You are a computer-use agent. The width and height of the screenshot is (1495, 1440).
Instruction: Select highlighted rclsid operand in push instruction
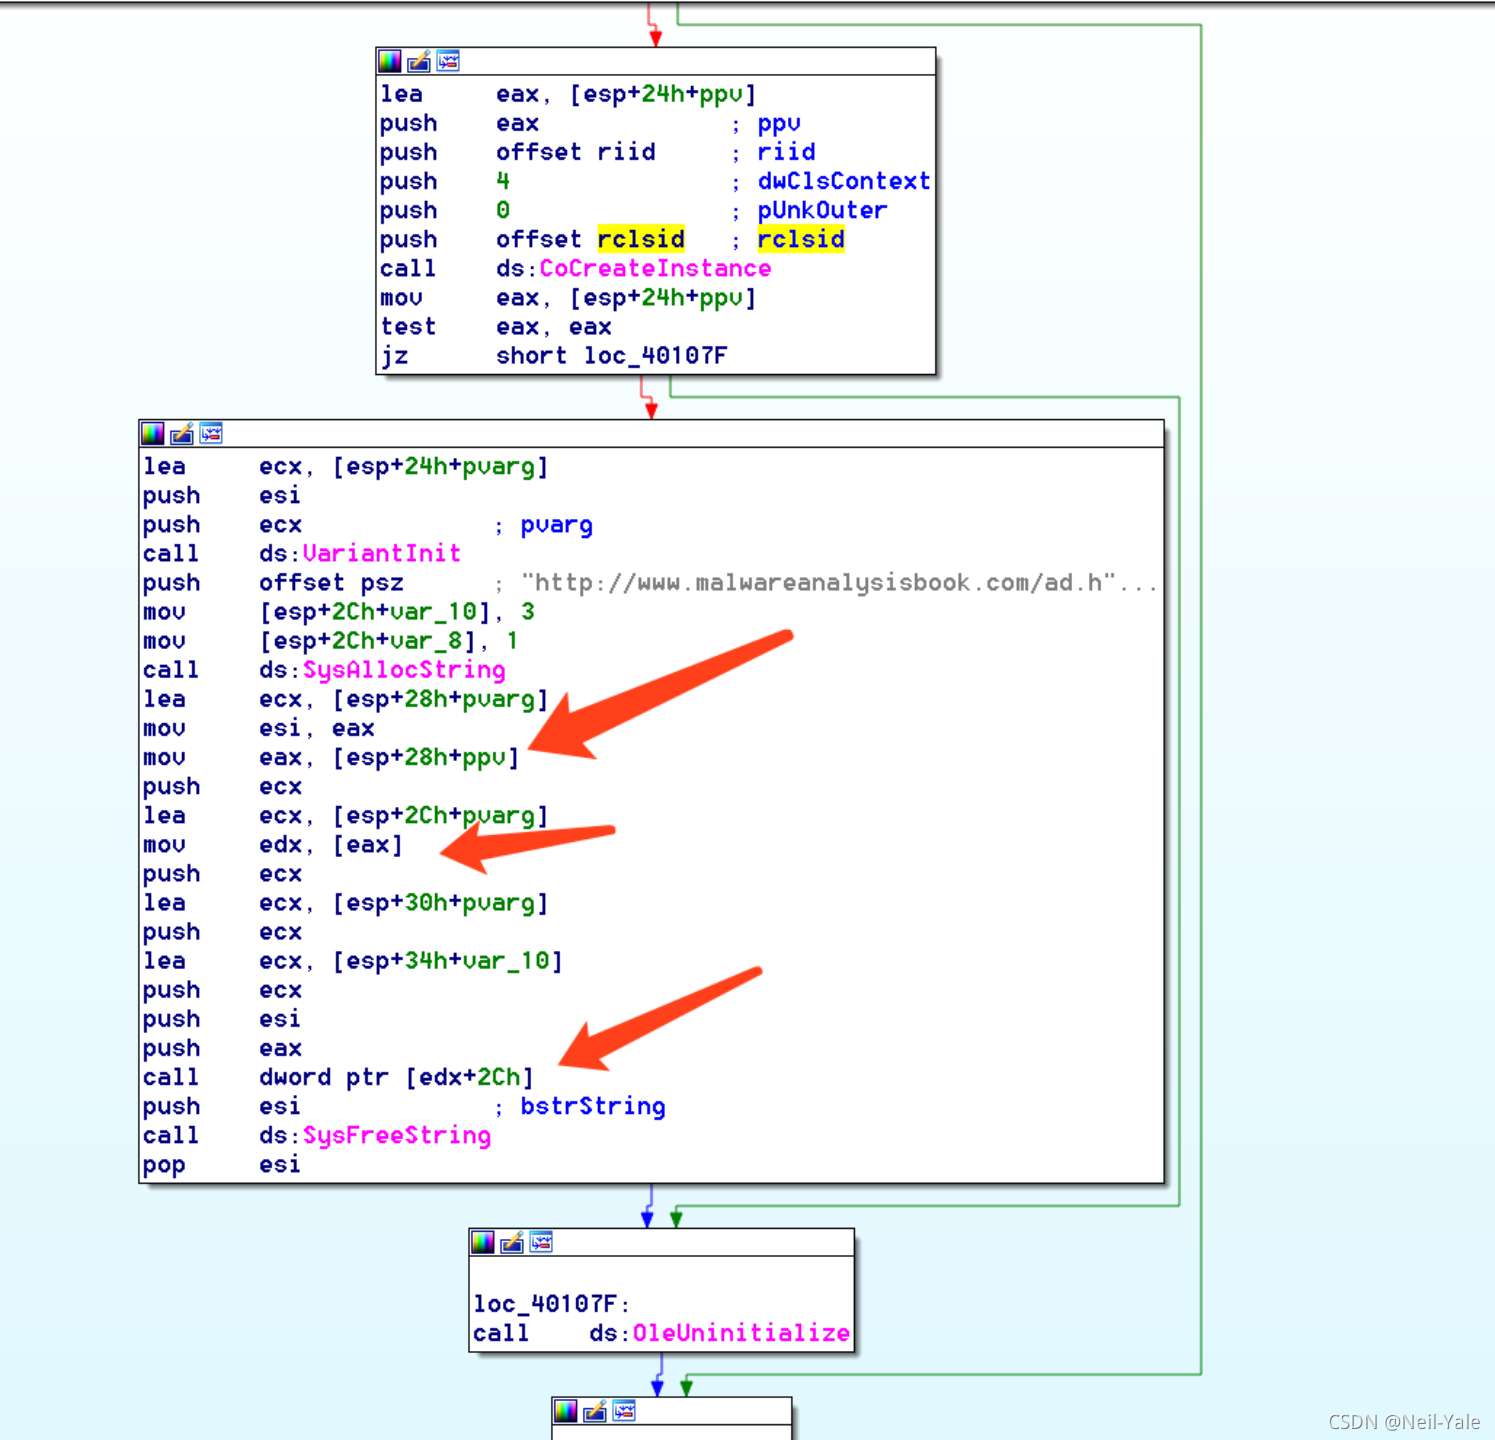(641, 240)
